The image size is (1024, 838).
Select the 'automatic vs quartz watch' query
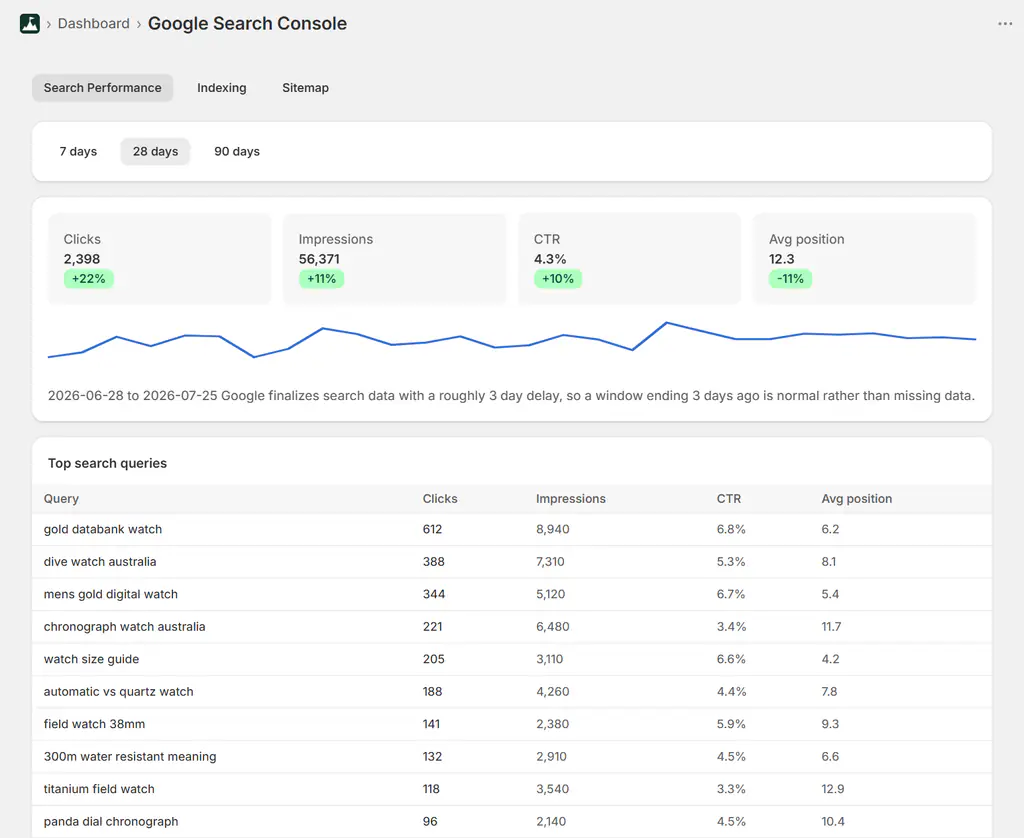pyautogui.click(x=118, y=692)
